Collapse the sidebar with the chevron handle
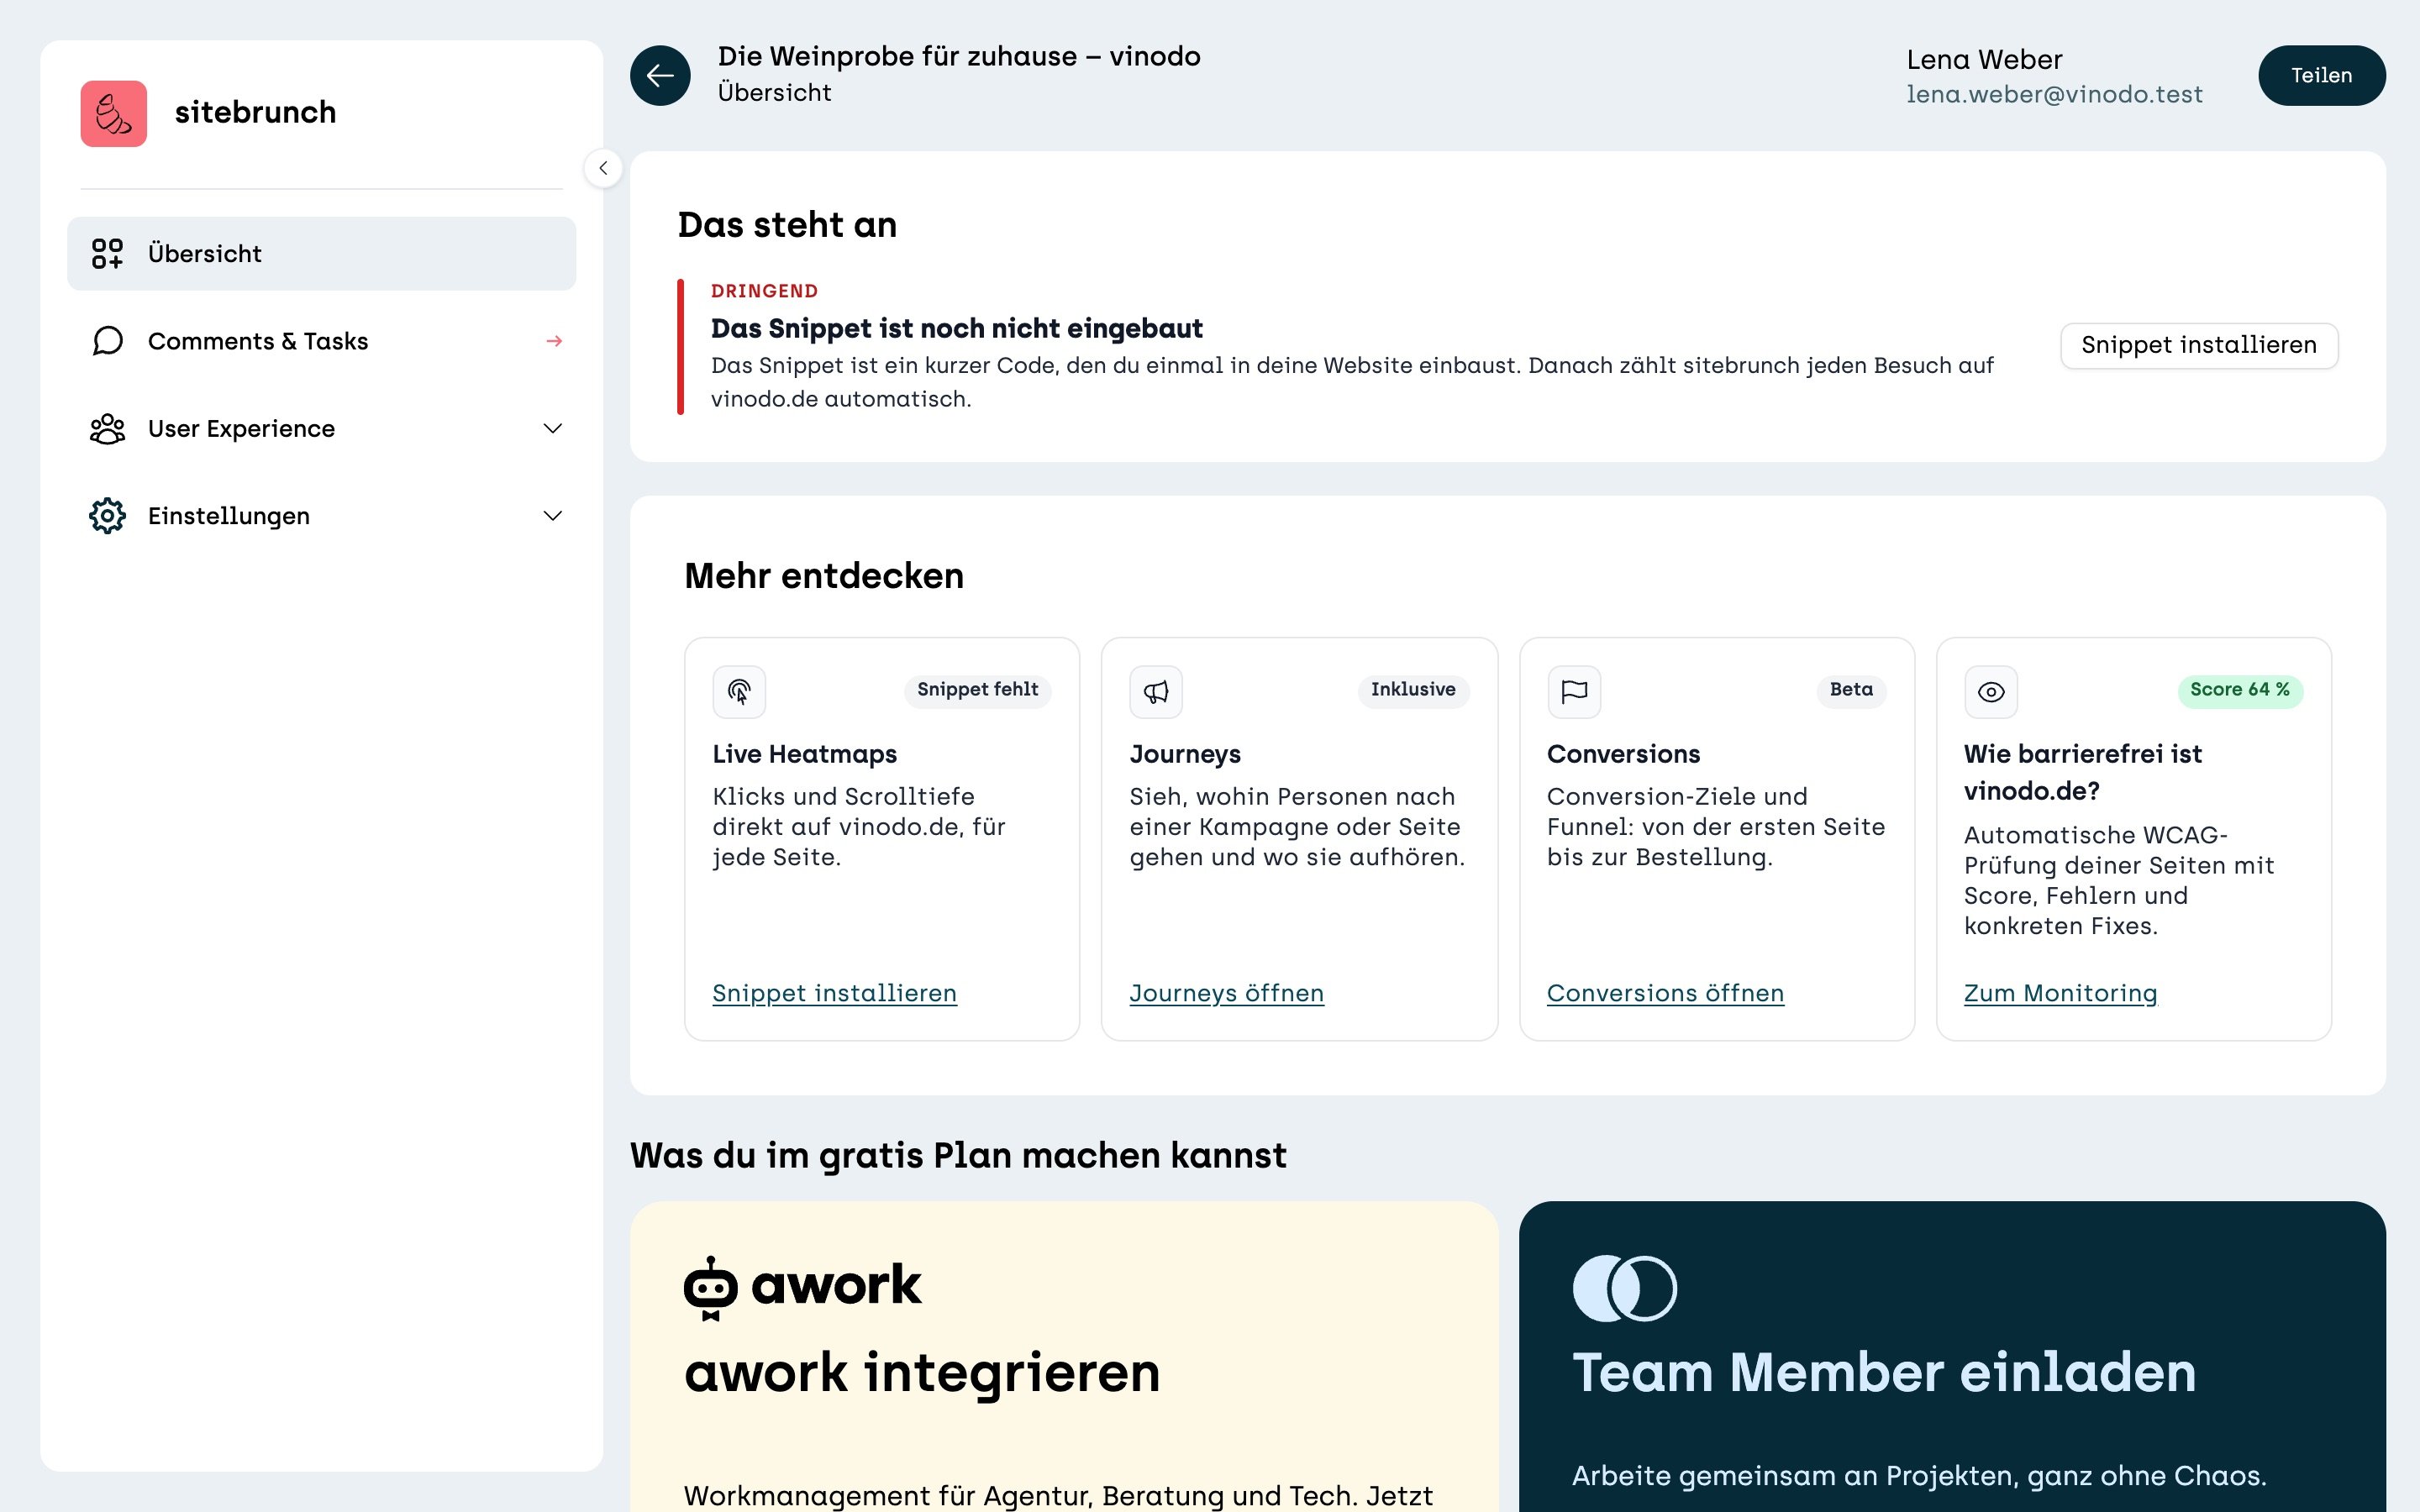Screen dimensions: 2420x1512 coord(603,168)
